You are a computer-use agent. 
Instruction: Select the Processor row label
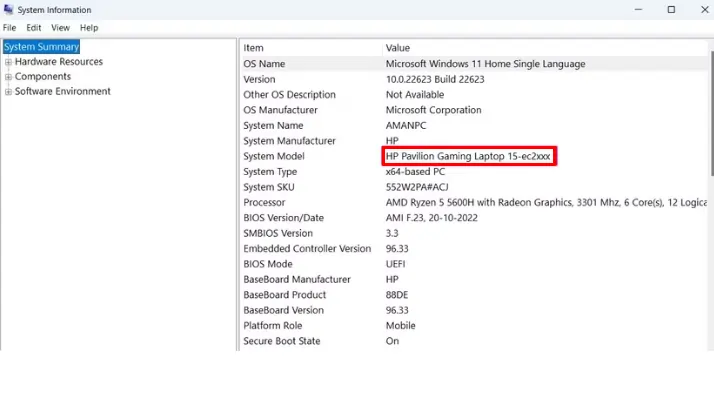tap(264, 203)
